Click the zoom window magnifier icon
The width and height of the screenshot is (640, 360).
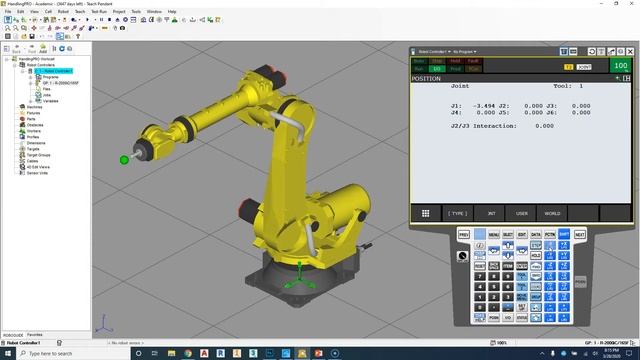[x=24, y=28]
